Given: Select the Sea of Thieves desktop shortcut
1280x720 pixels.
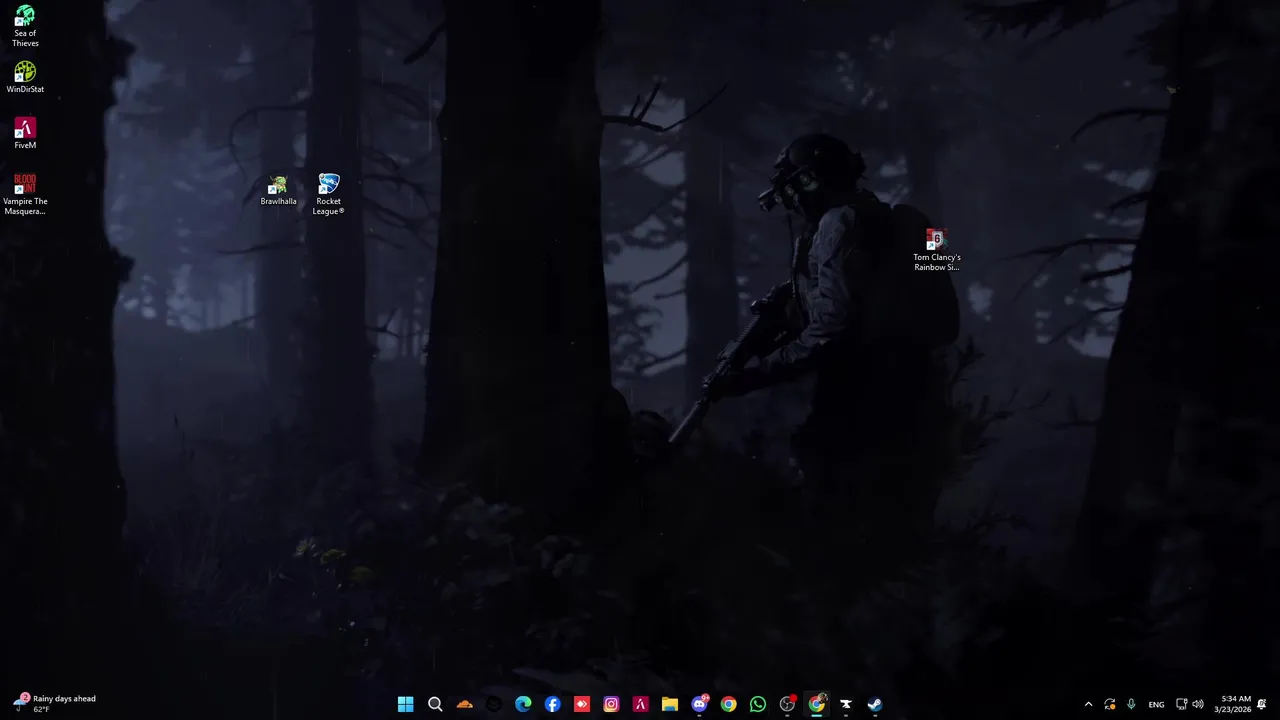Looking at the screenshot, I should coord(25,26).
